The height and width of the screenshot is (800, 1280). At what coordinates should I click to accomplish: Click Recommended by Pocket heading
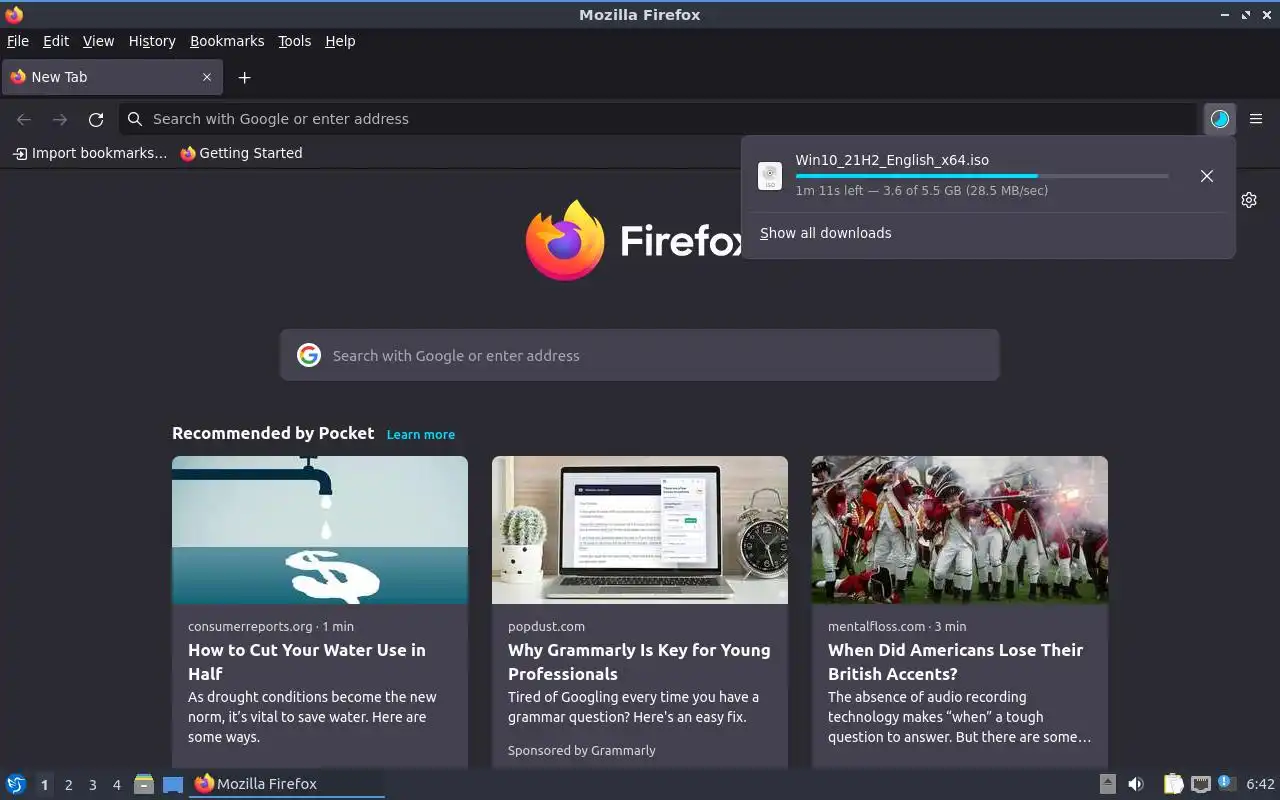click(x=273, y=433)
